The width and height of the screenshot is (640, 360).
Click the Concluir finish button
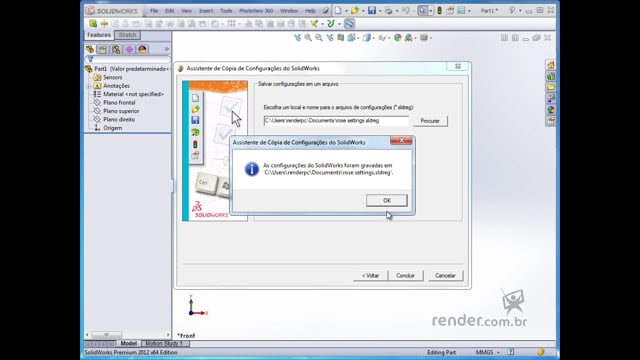[x=405, y=276]
